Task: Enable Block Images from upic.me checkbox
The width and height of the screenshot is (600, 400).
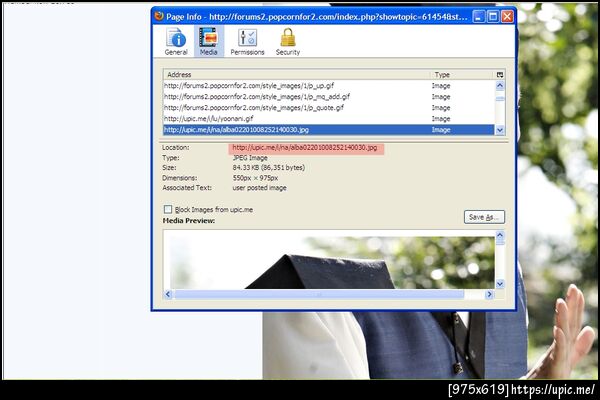Action: click(x=168, y=209)
